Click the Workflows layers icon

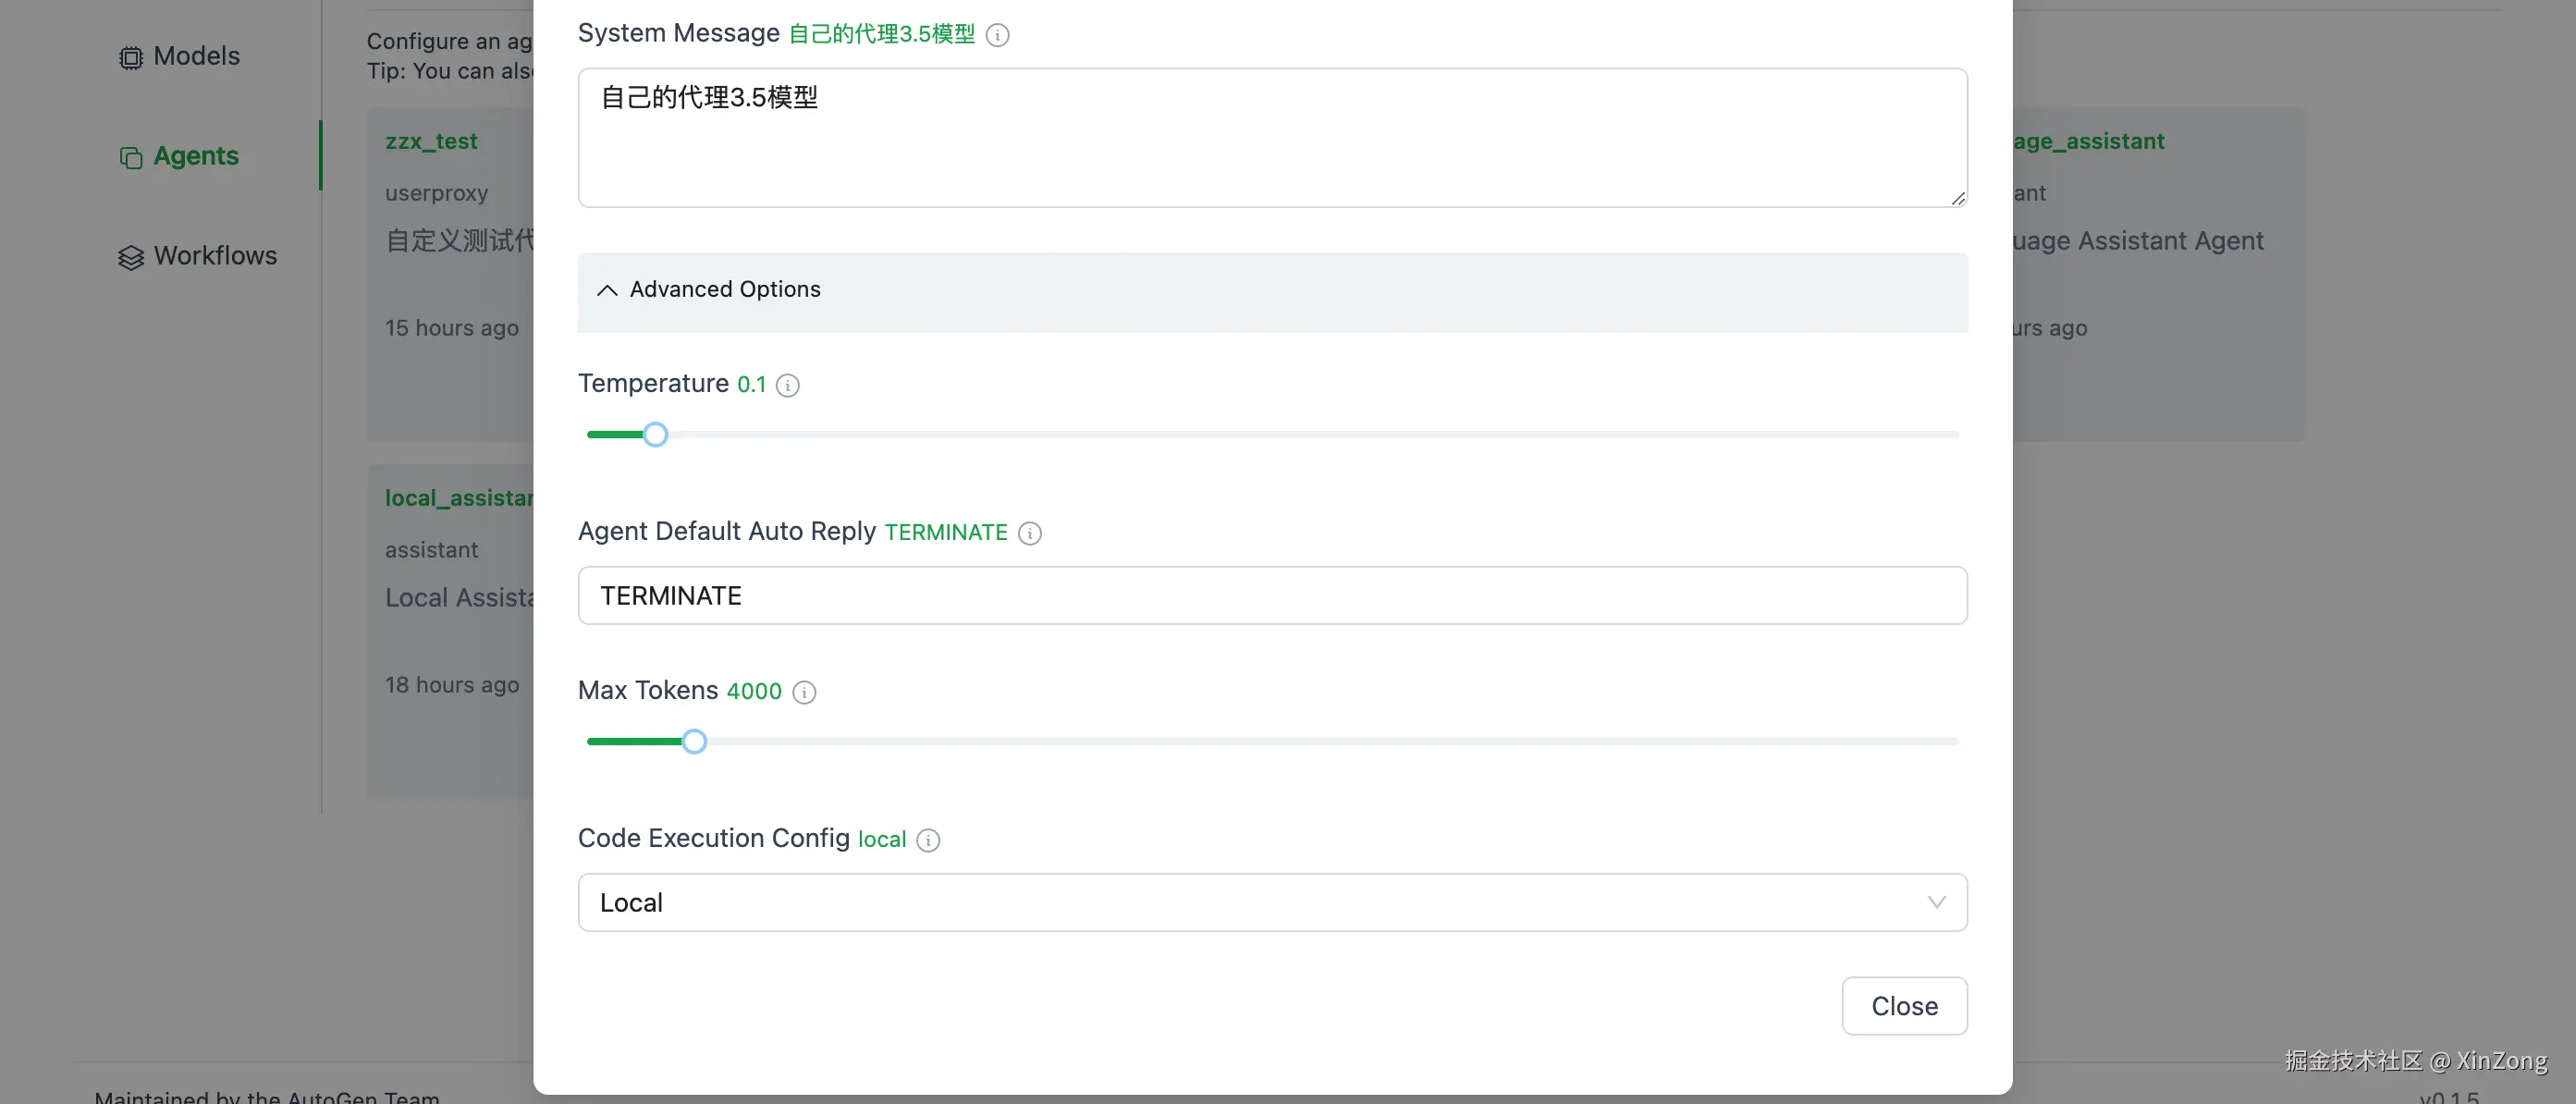(131, 258)
